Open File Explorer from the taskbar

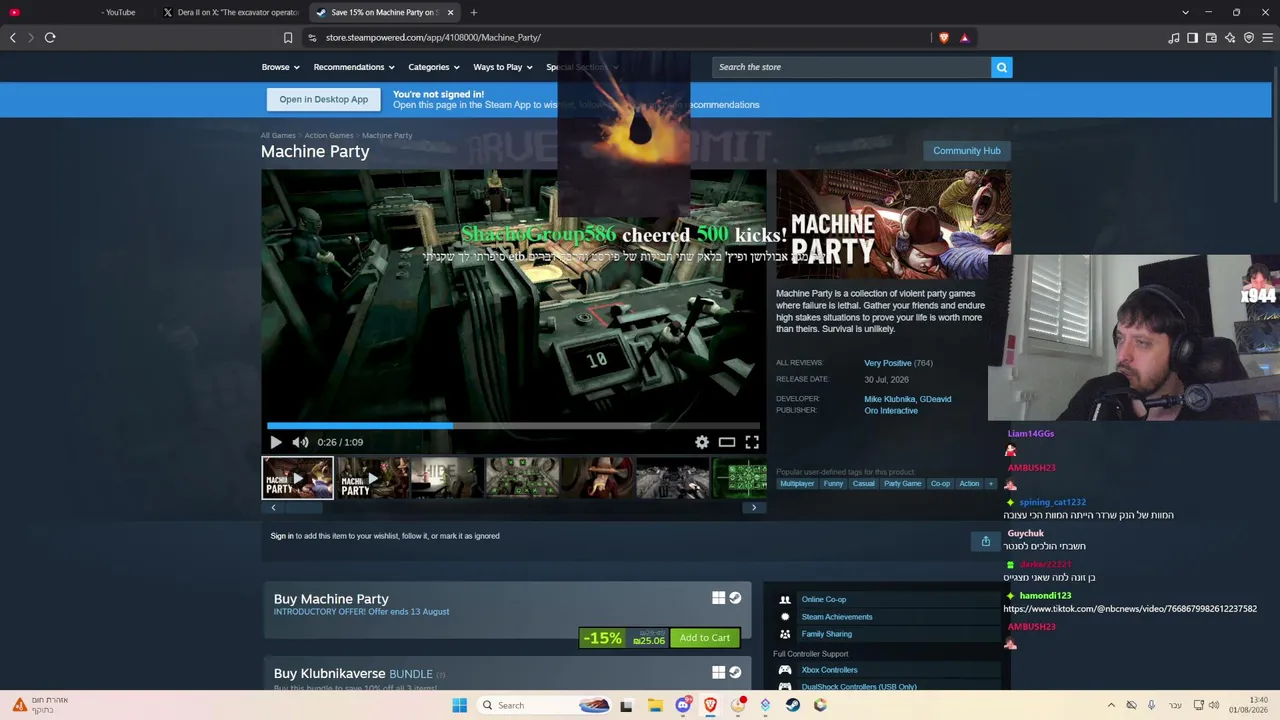pyautogui.click(x=655, y=705)
